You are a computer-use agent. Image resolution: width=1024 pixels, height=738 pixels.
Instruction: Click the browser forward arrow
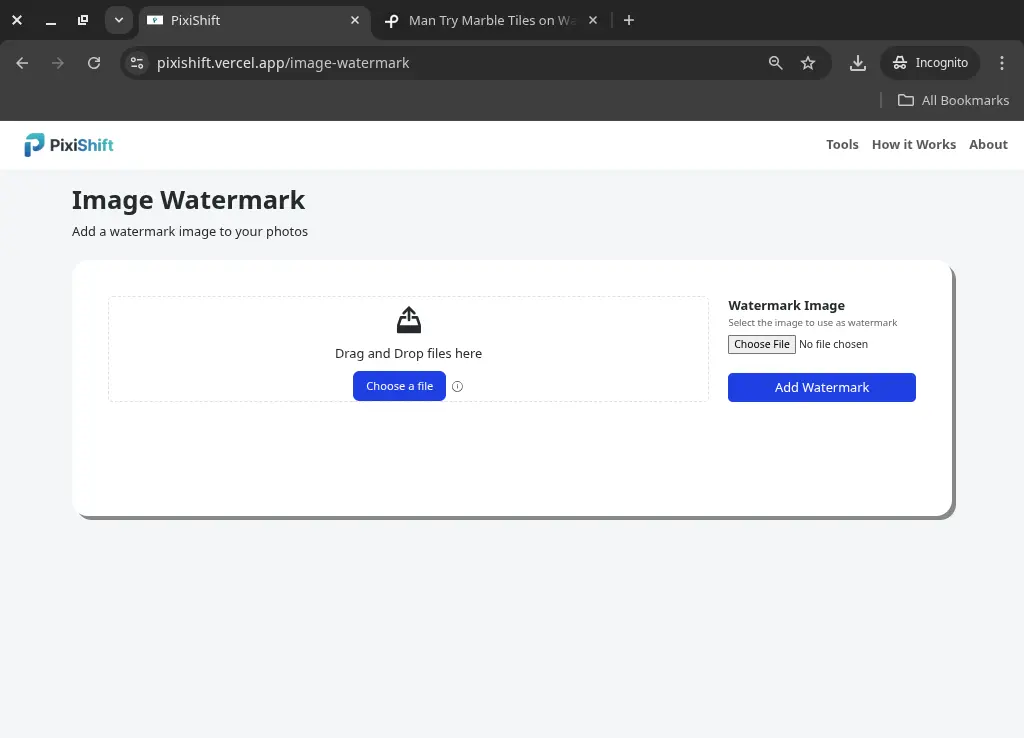point(58,63)
